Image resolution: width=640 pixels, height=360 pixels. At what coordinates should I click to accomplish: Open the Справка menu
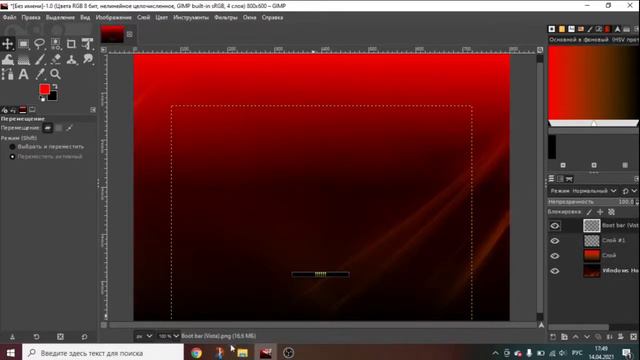[x=272, y=18]
